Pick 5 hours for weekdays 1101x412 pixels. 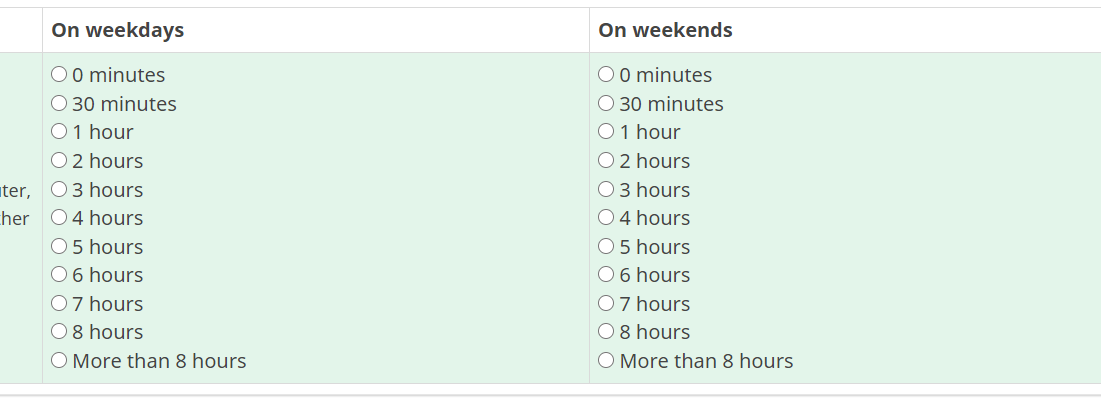59,246
